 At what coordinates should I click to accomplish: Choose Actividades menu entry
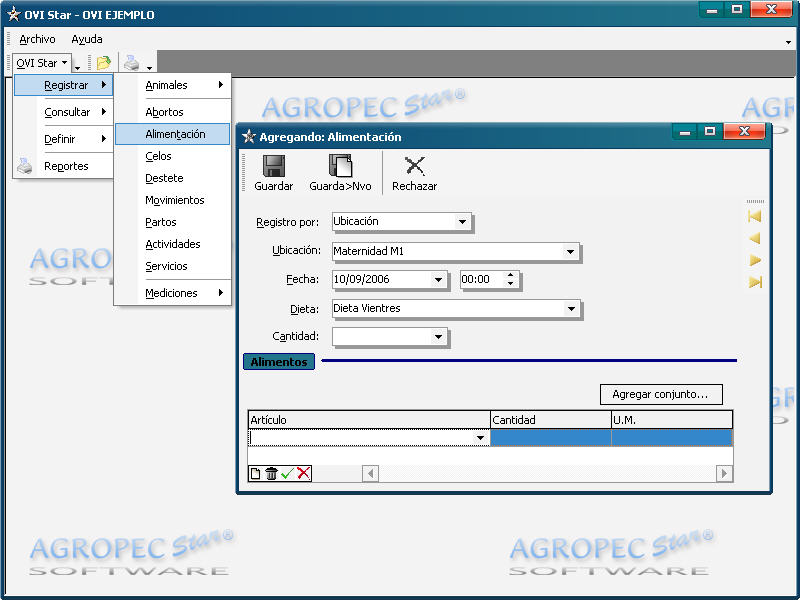tap(173, 244)
